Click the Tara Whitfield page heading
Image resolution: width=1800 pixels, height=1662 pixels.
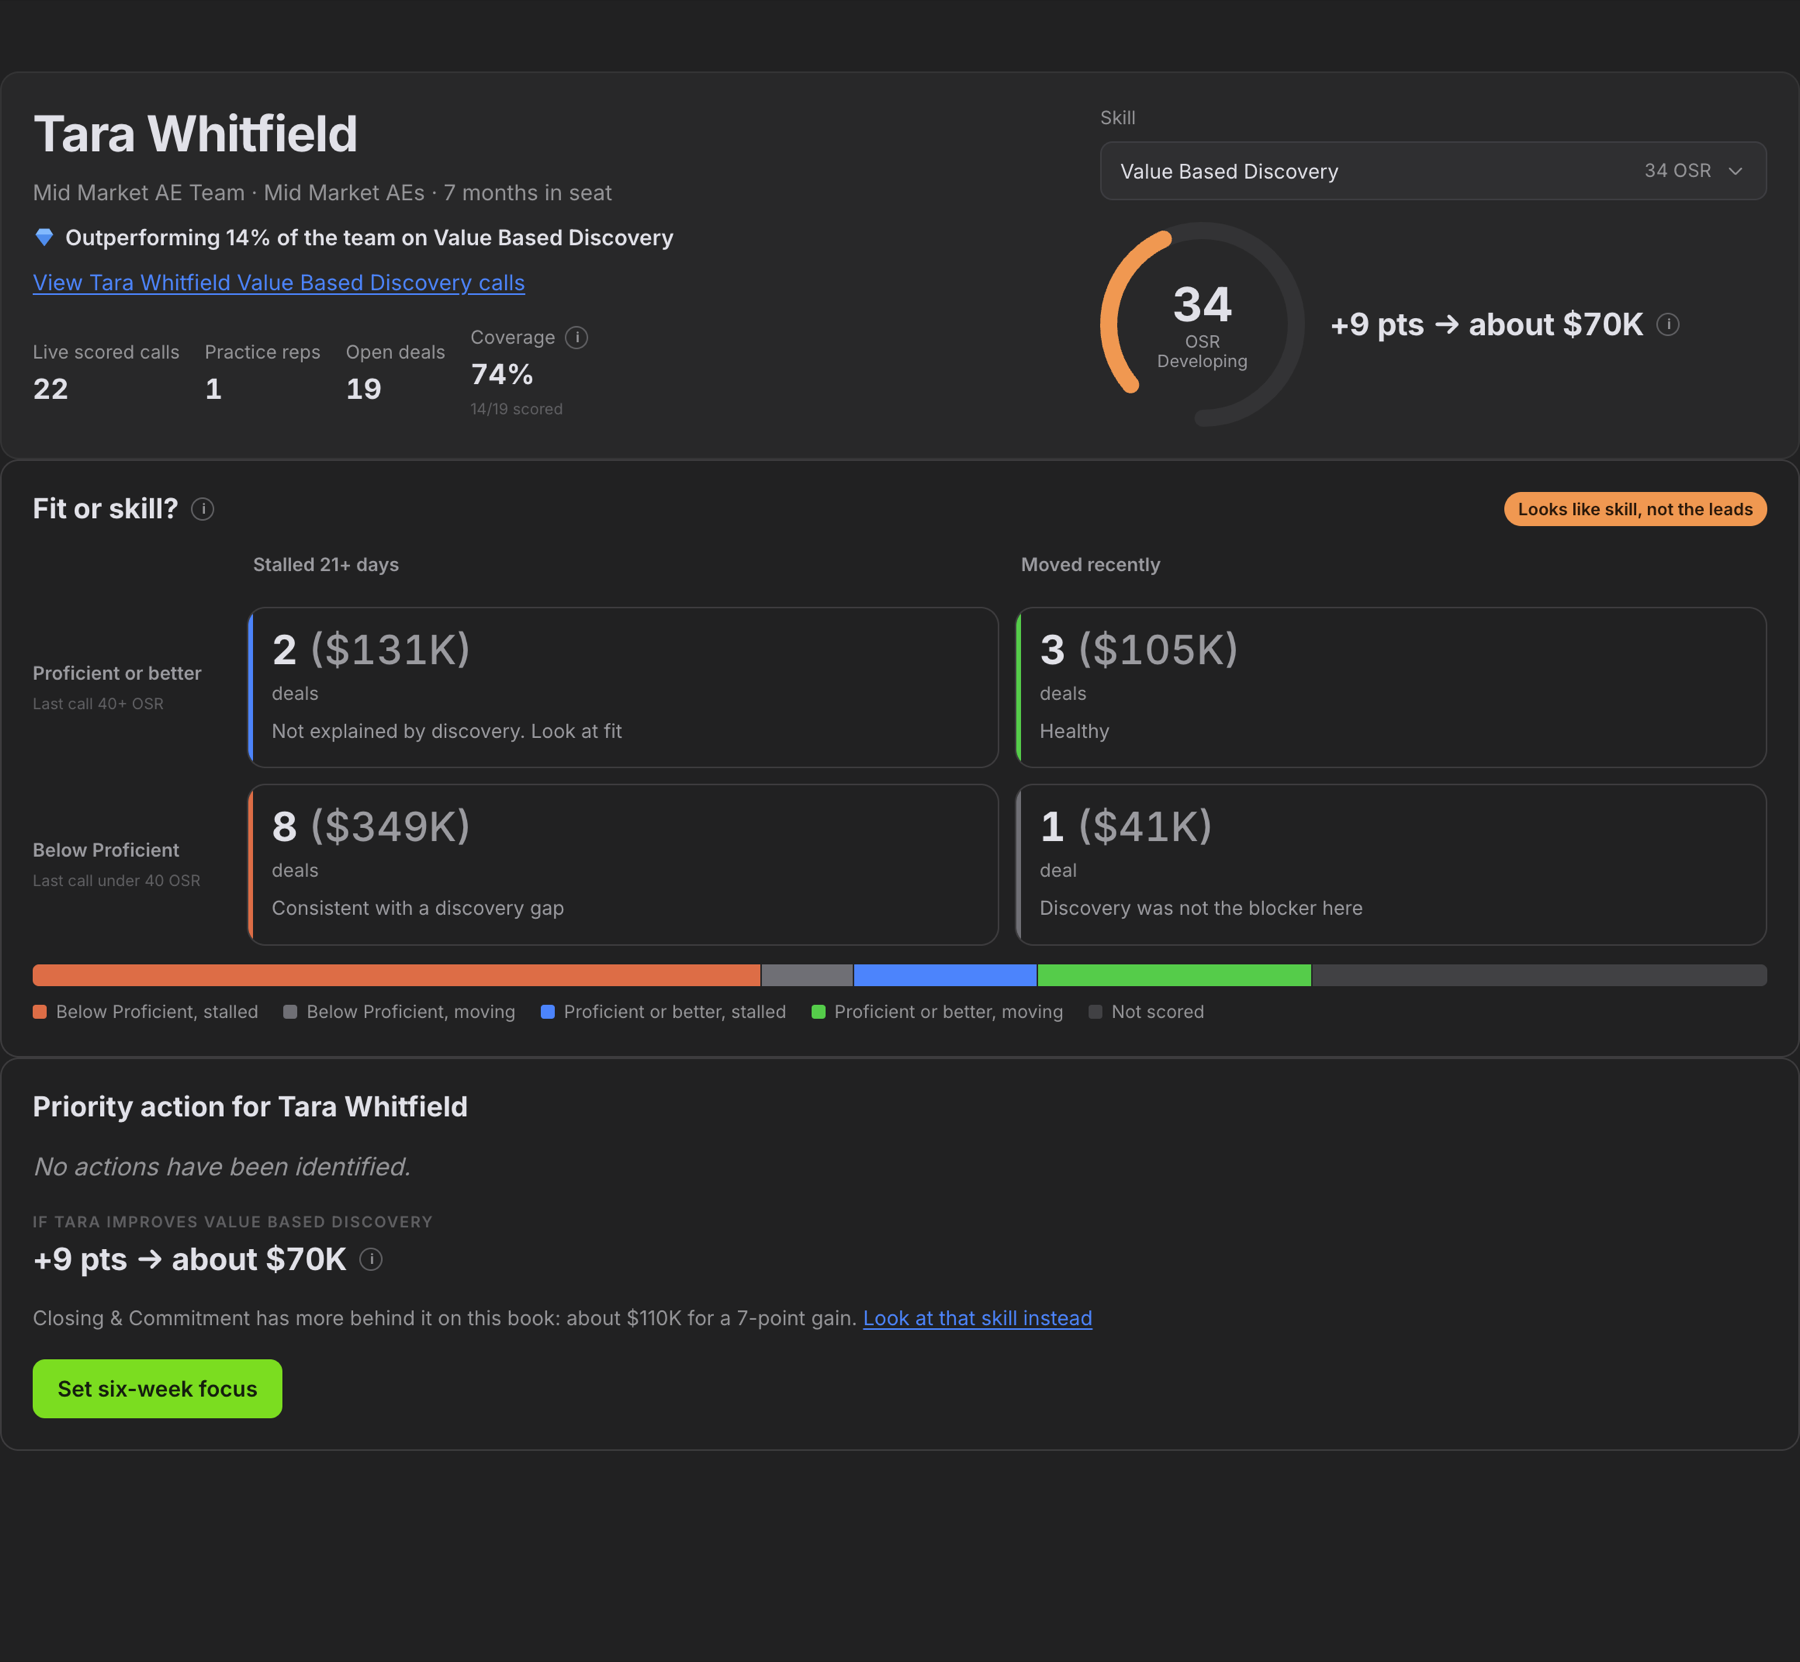[195, 134]
